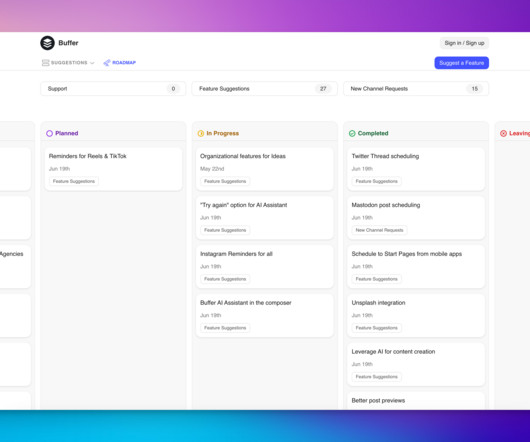Click the Roadmap icon
530x442 pixels.
click(107, 63)
